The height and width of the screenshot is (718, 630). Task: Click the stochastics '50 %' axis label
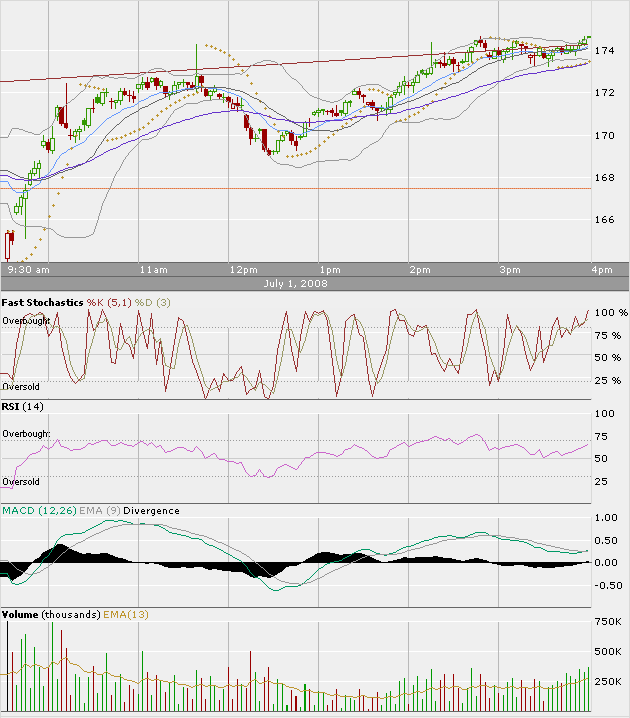tap(608, 358)
